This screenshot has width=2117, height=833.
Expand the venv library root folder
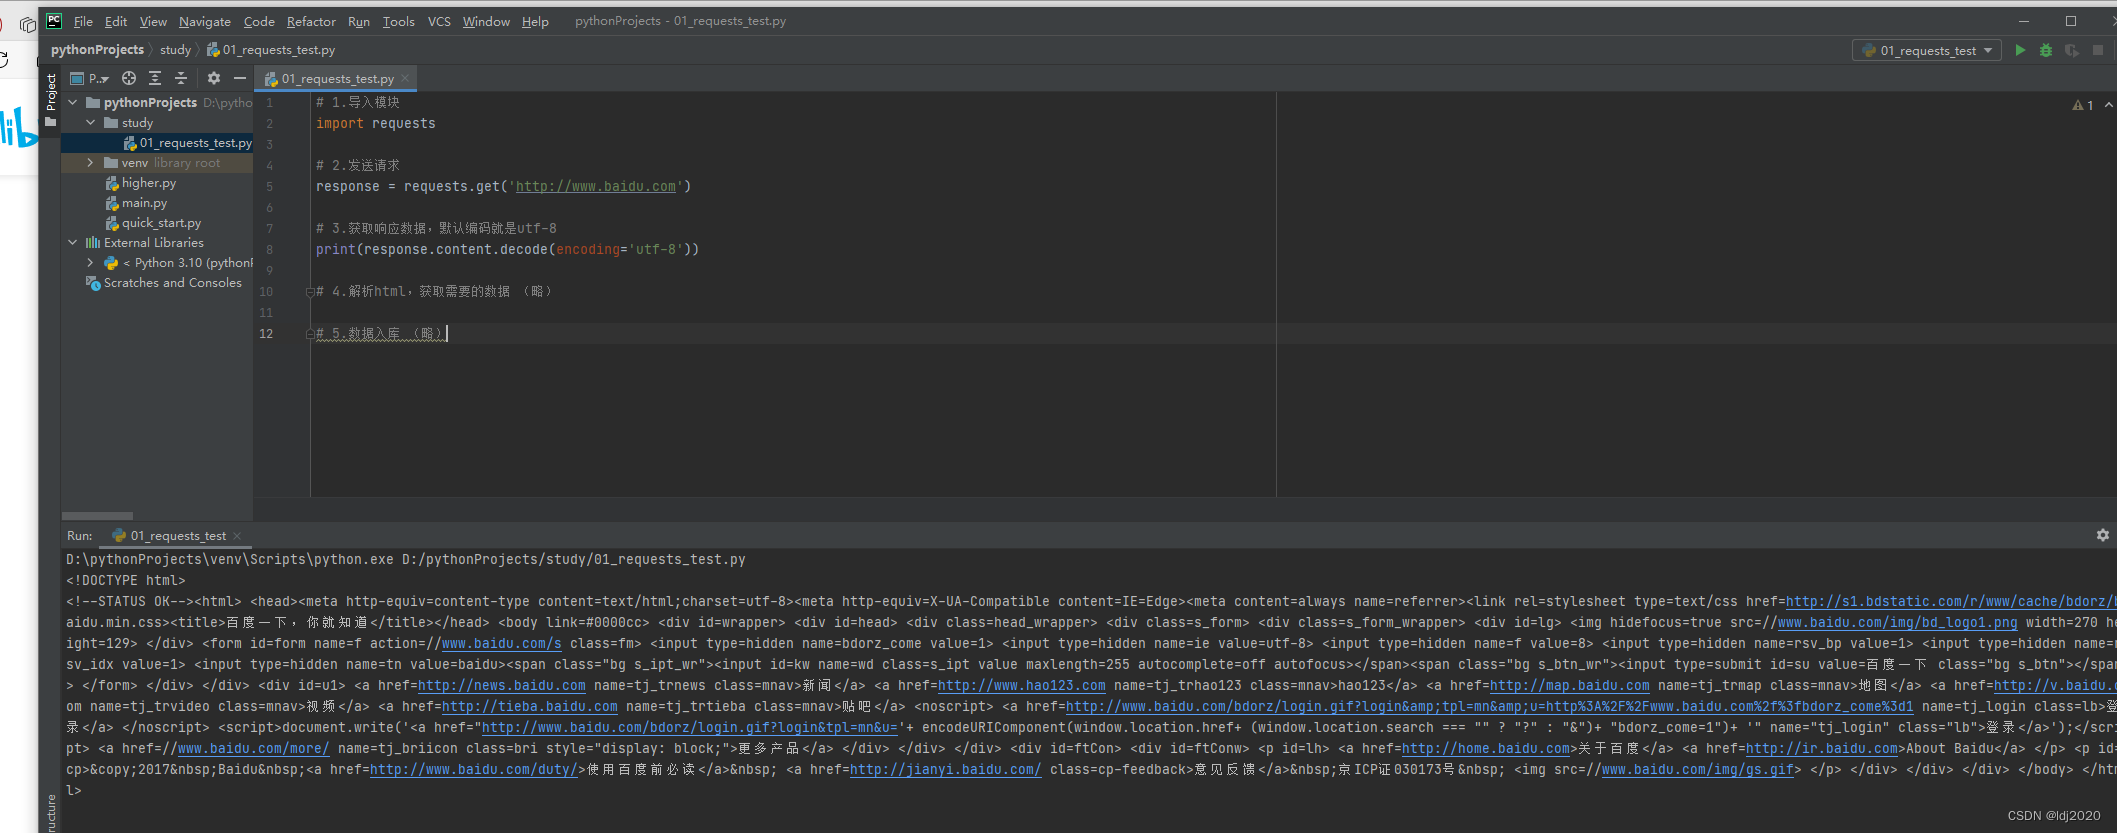(91, 162)
